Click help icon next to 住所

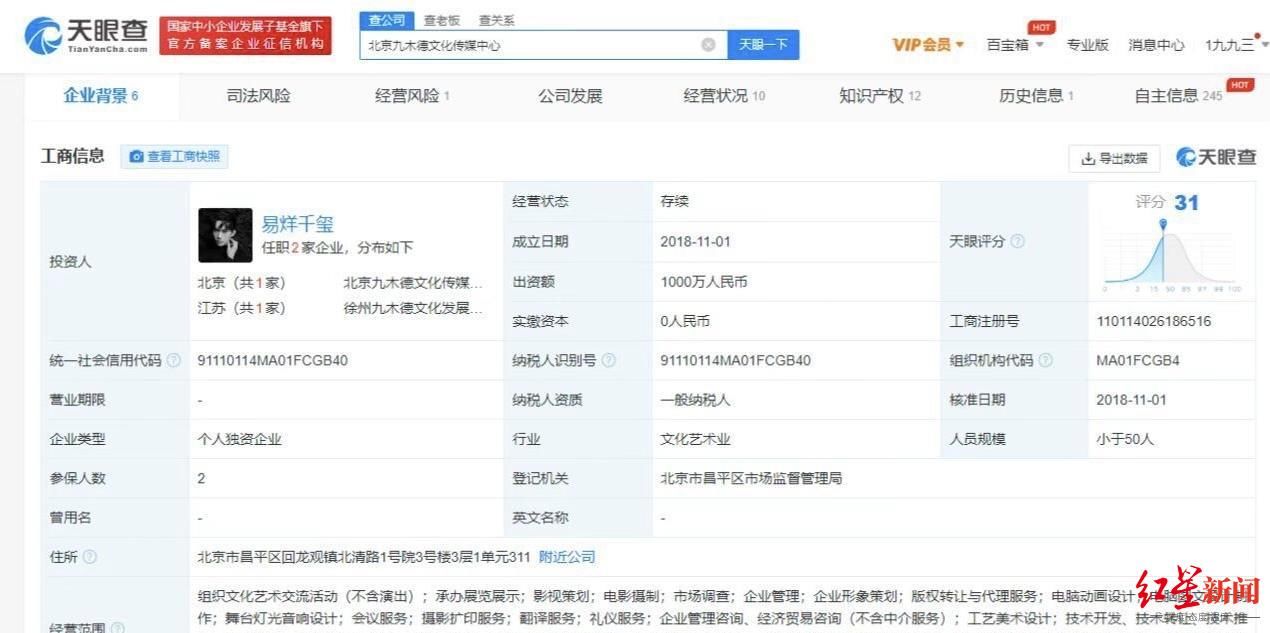90,557
